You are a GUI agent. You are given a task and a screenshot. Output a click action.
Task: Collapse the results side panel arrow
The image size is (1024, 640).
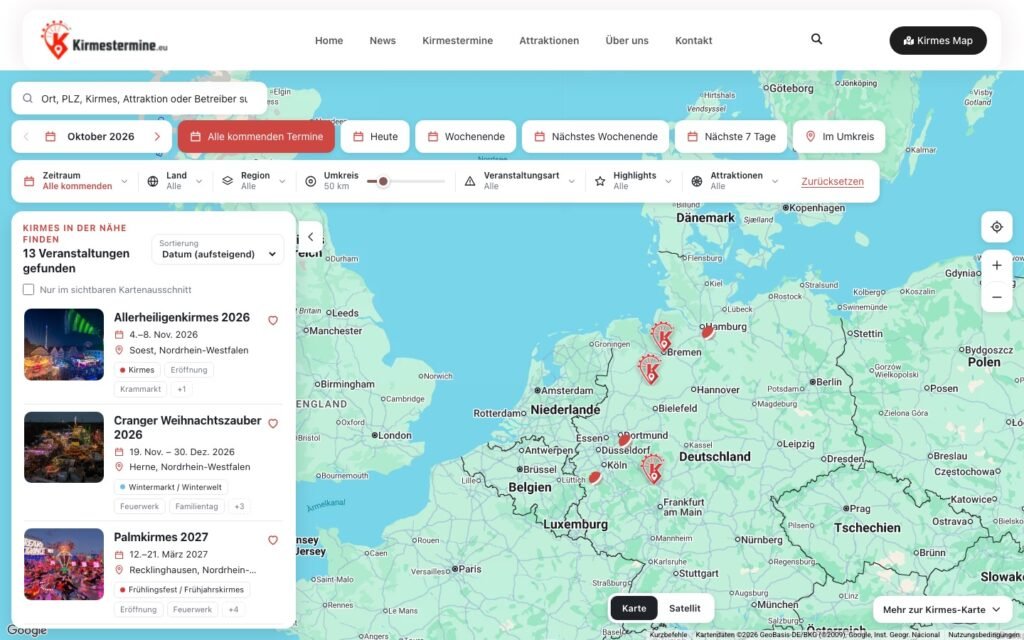coord(310,237)
